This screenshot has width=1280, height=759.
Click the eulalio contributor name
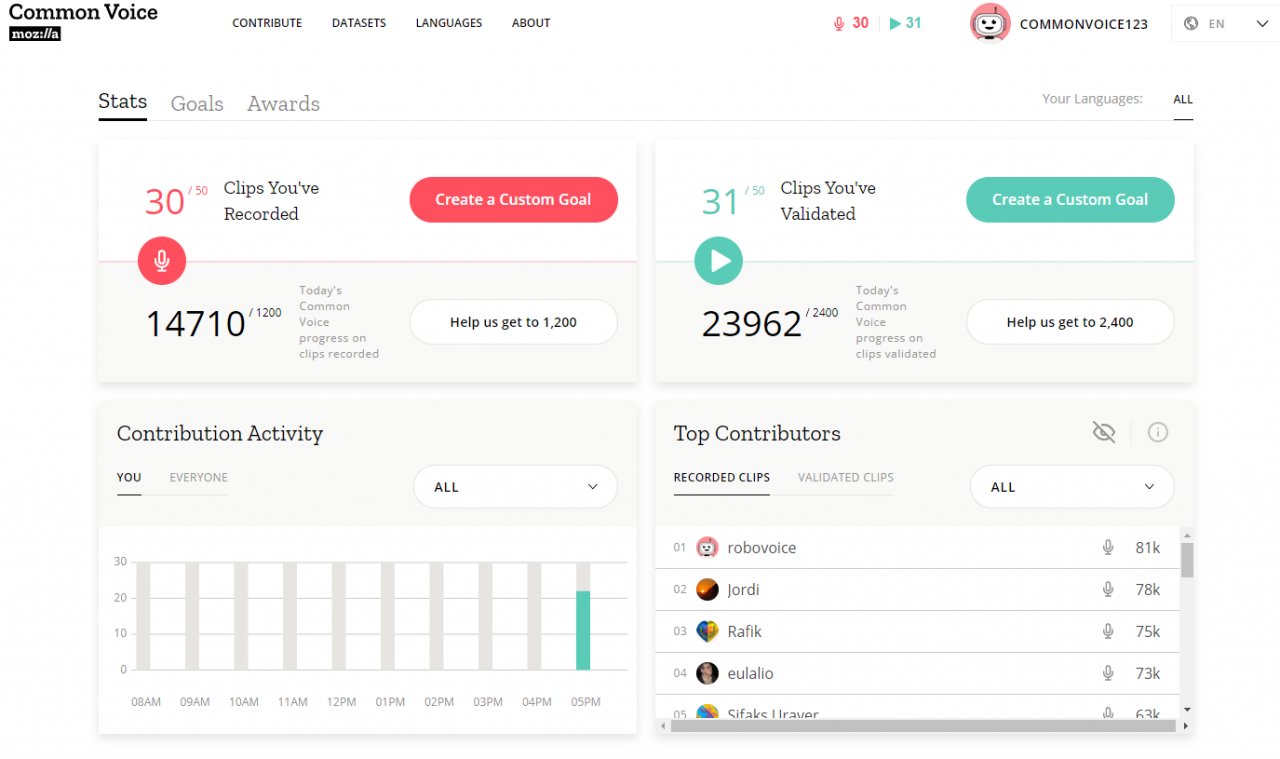click(x=750, y=674)
